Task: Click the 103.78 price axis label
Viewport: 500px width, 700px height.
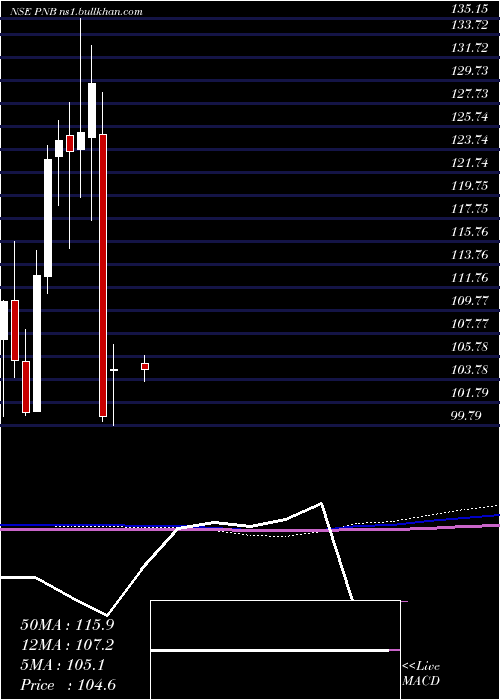Action: (x=470, y=370)
